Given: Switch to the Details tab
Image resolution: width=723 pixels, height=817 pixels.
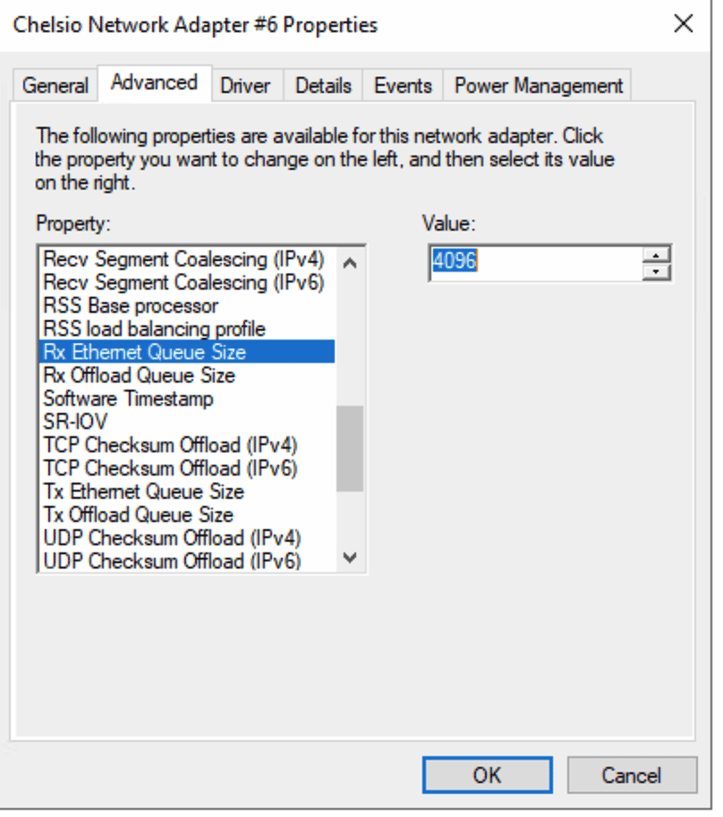Looking at the screenshot, I should [322, 86].
